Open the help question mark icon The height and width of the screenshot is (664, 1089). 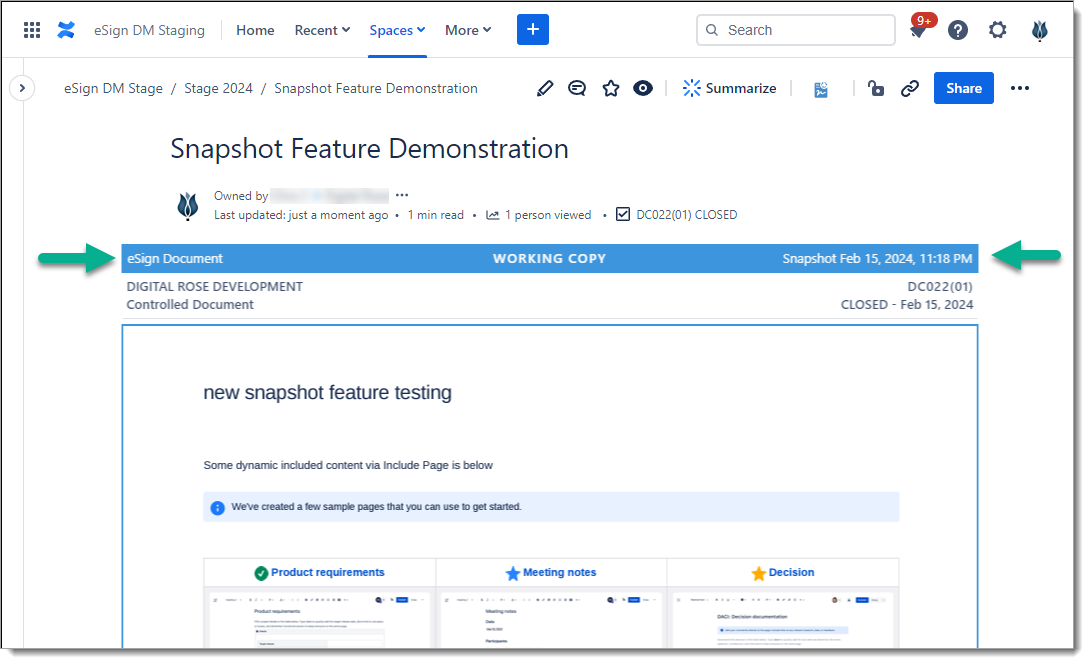tap(958, 30)
